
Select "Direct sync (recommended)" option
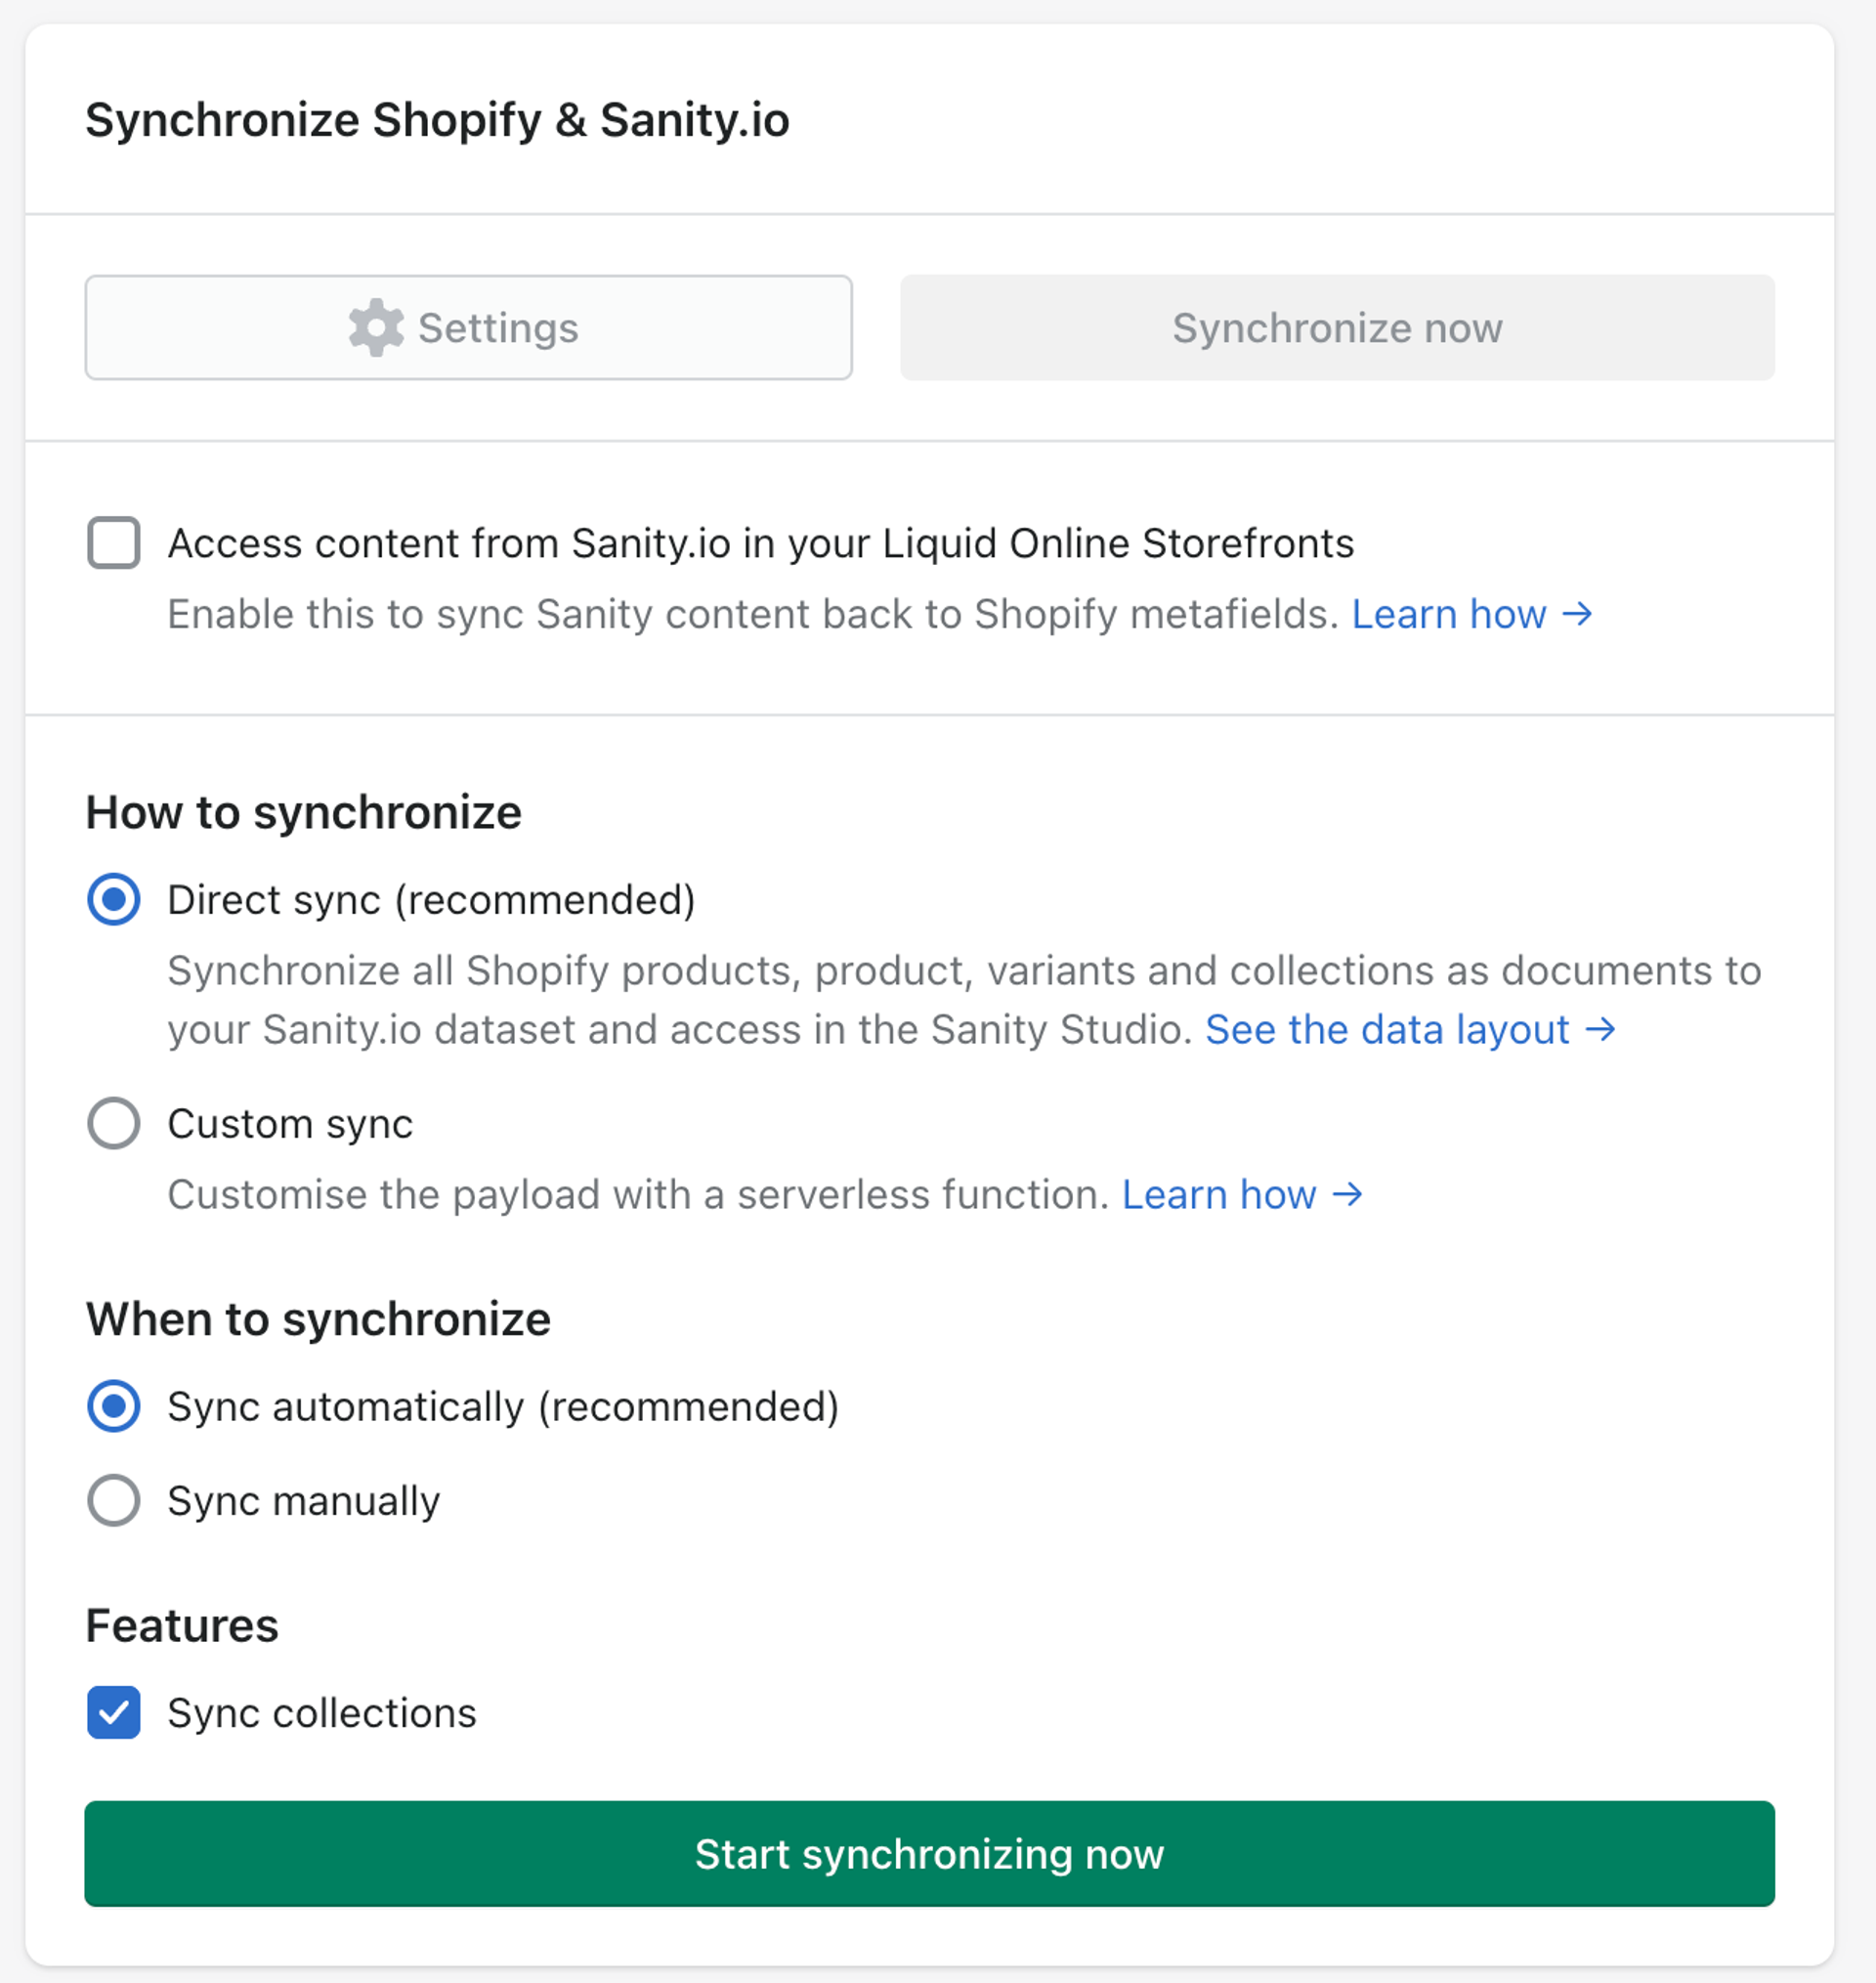pos(113,899)
